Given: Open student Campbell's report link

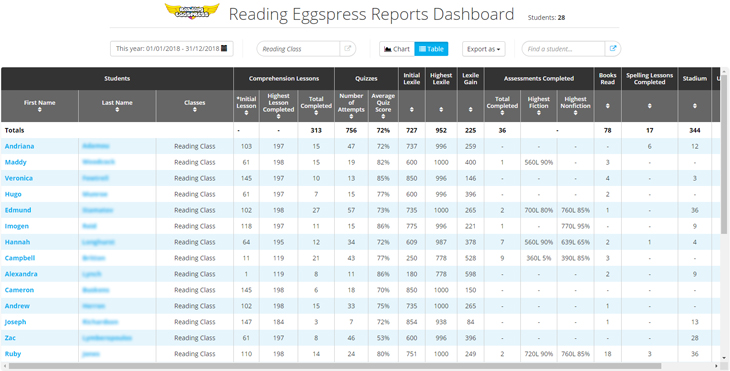Looking at the screenshot, I should pyautogui.click(x=20, y=258).
